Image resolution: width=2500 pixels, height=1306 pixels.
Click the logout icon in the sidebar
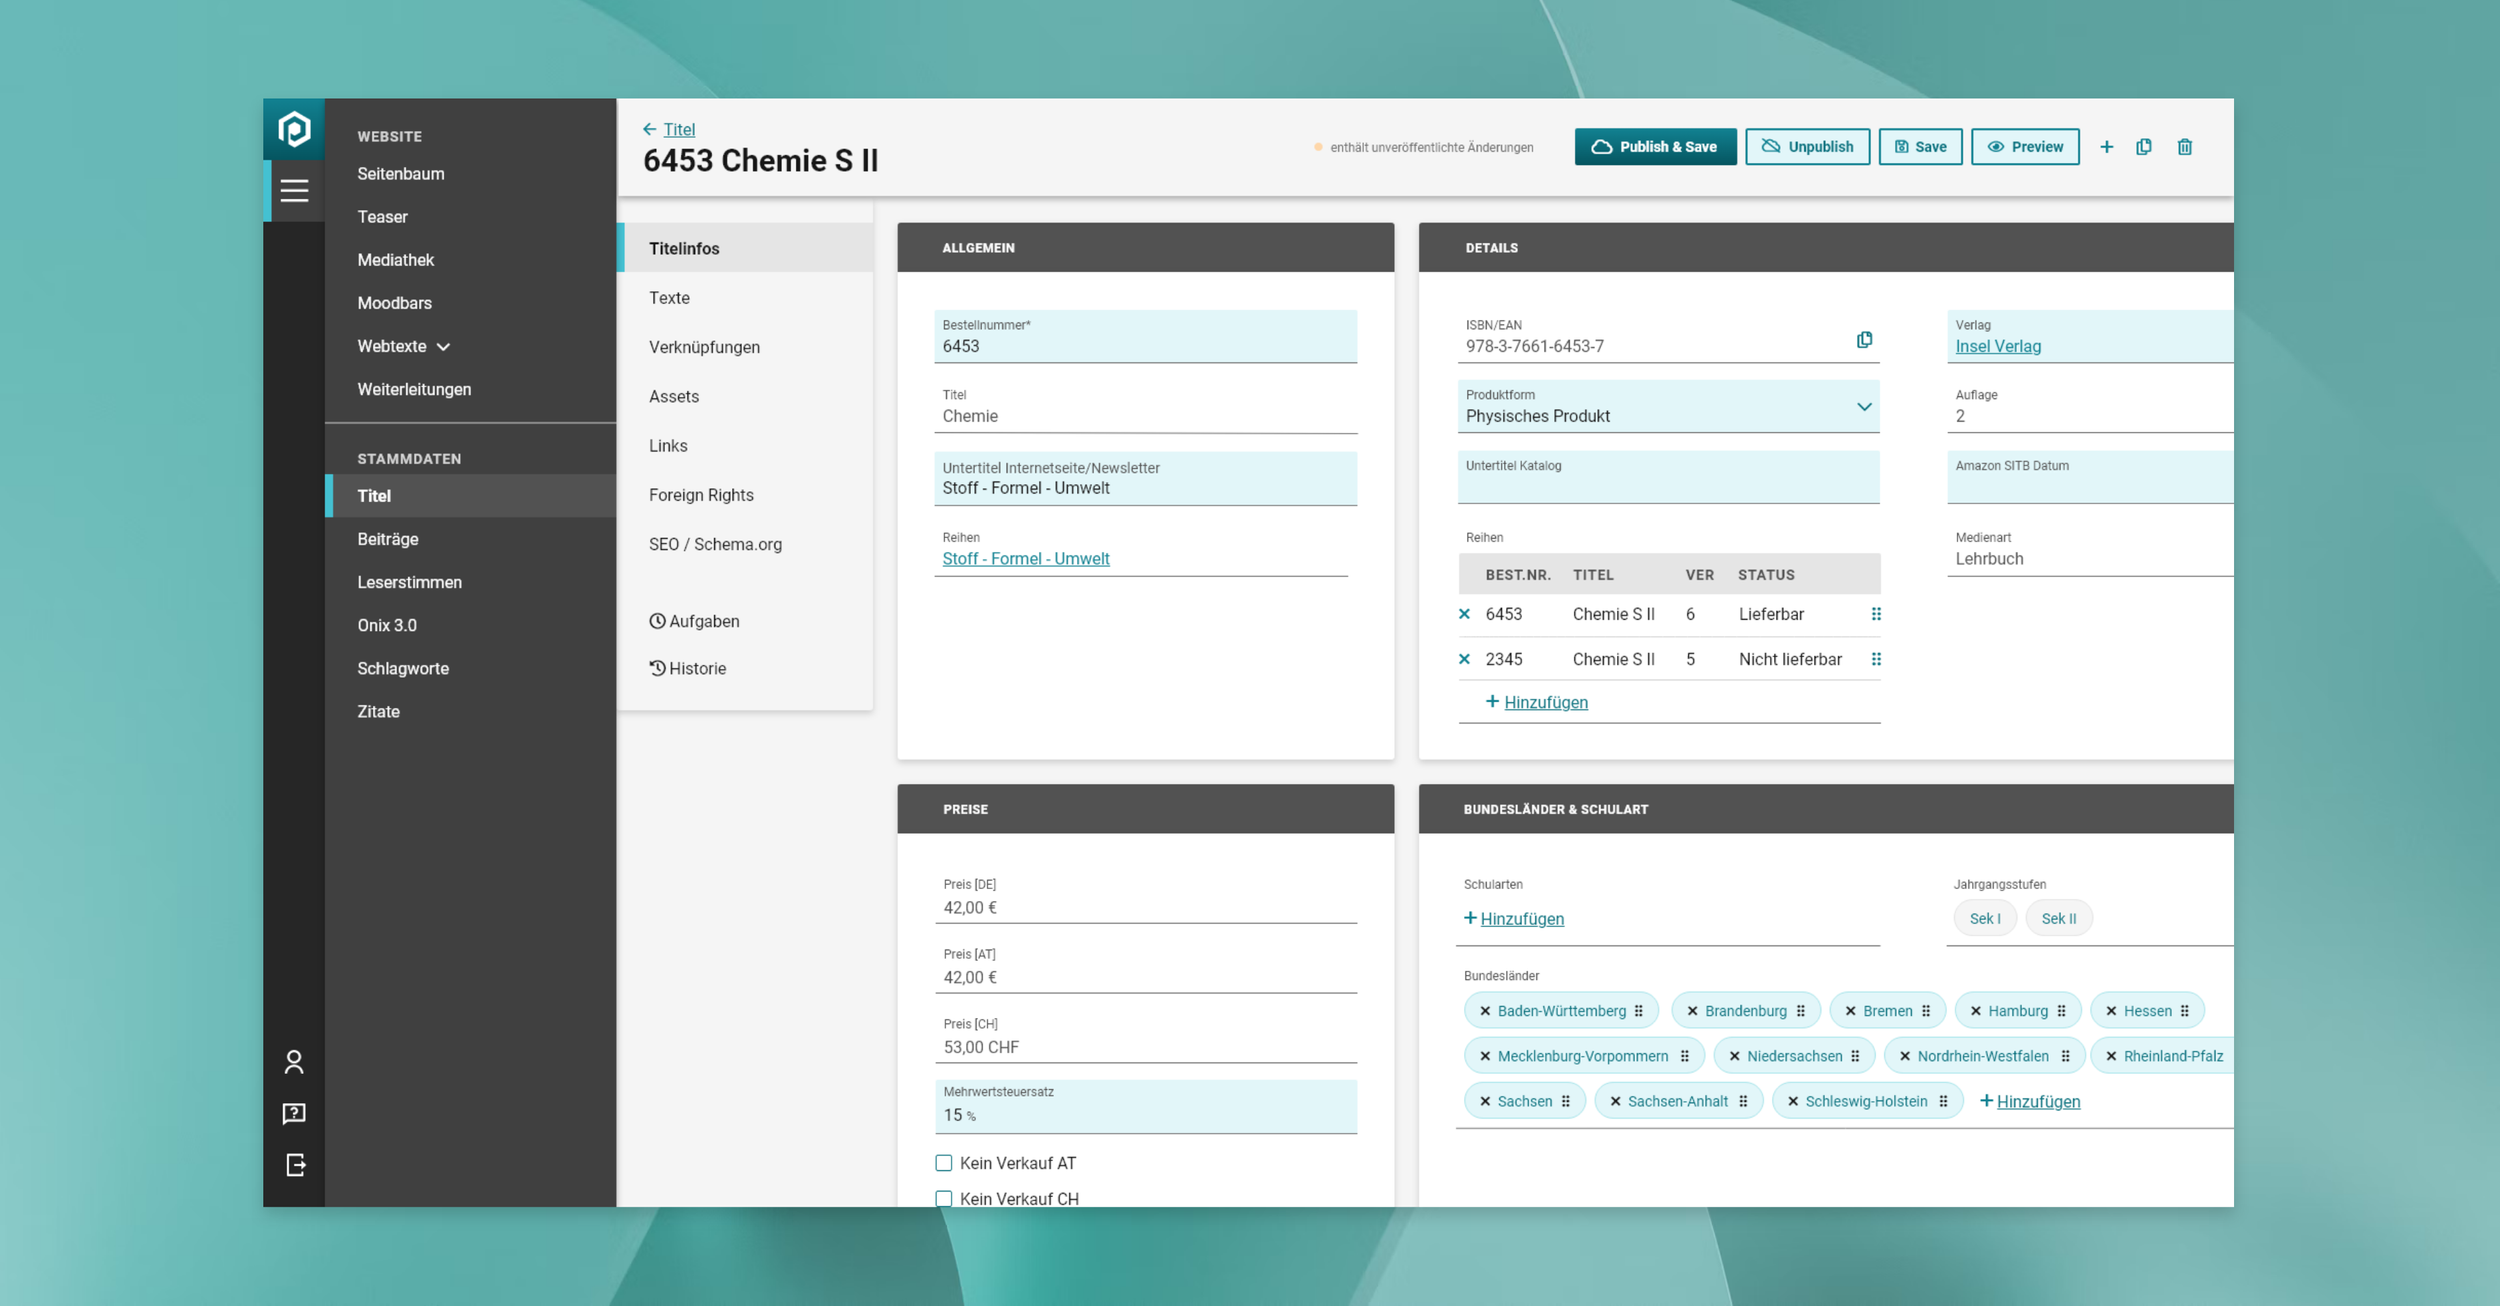(295, 1165)
